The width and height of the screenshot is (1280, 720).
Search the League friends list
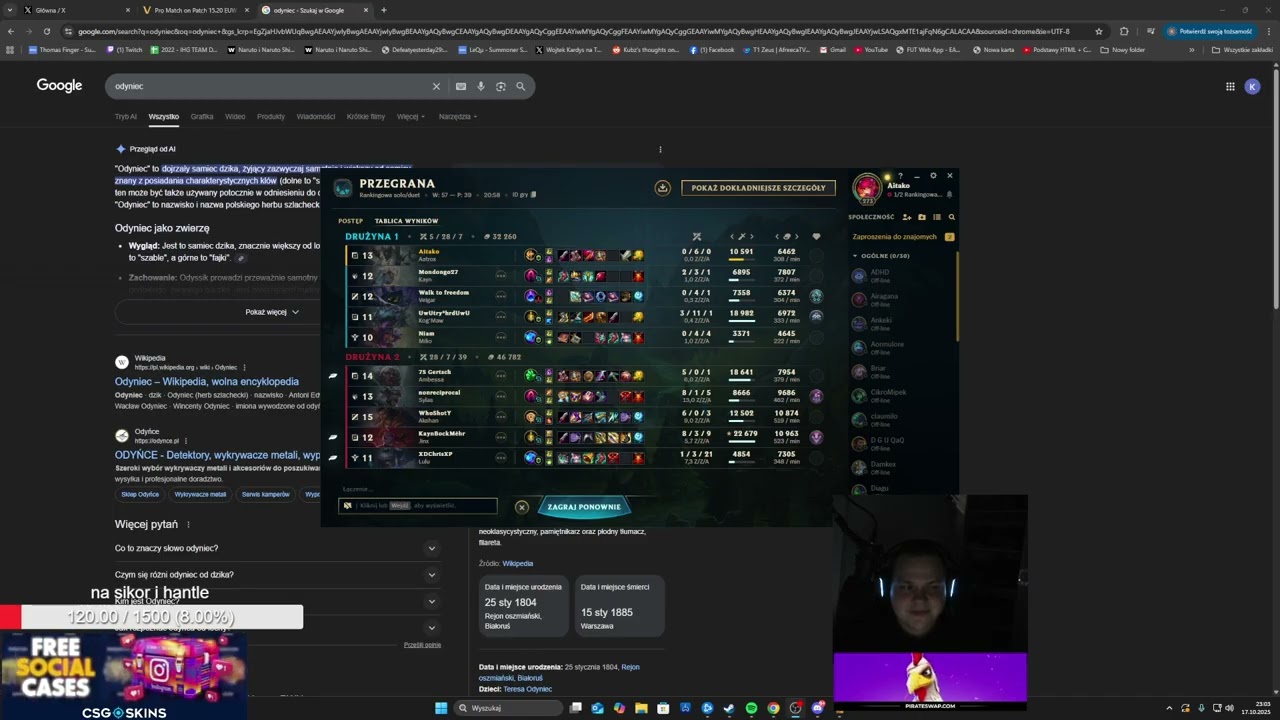[951, 217]
